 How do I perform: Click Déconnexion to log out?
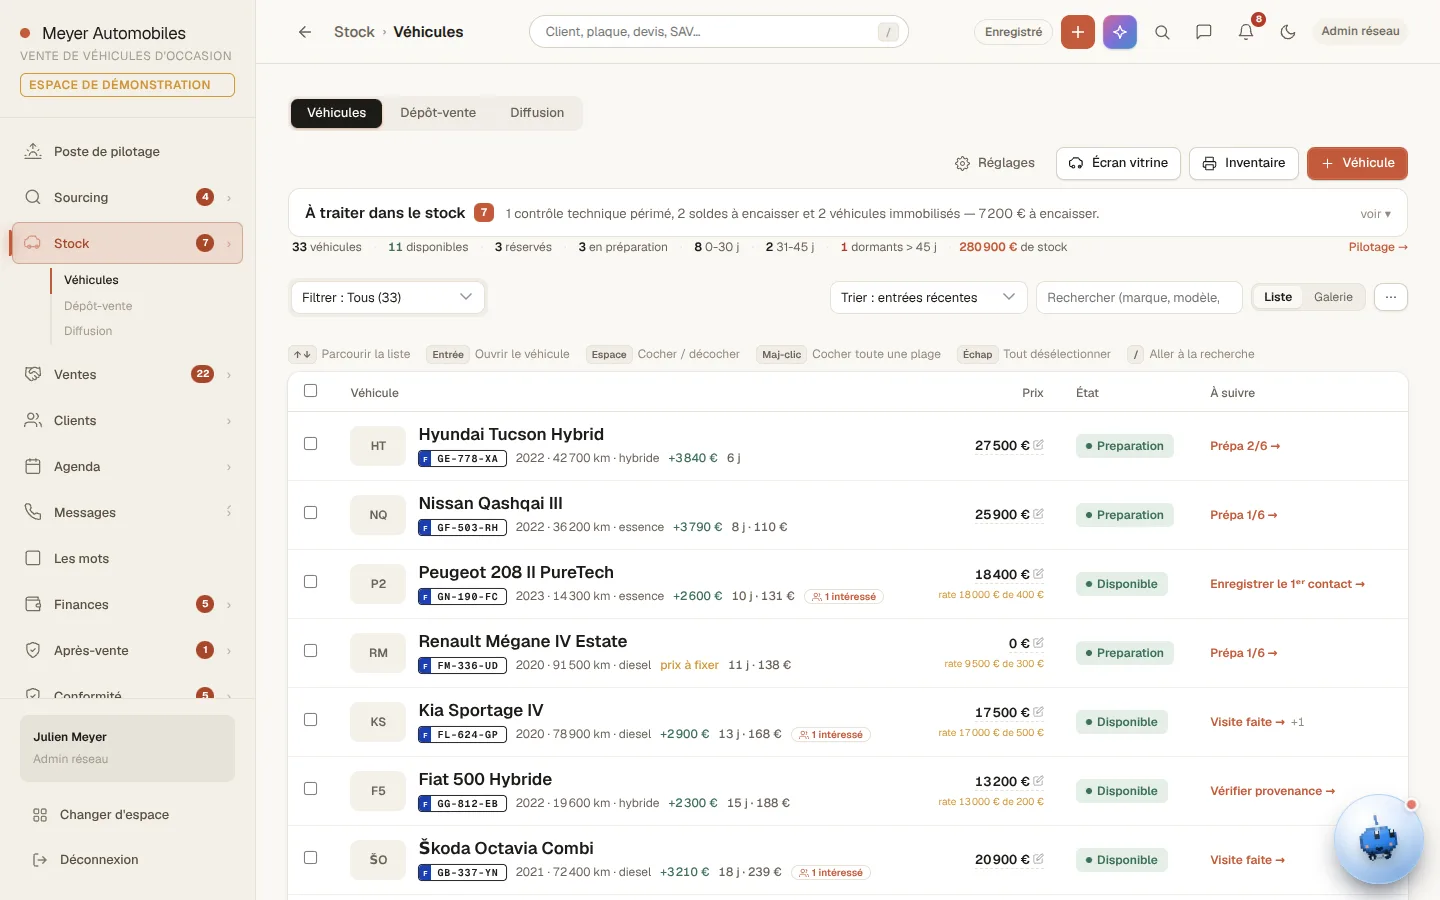127,860
